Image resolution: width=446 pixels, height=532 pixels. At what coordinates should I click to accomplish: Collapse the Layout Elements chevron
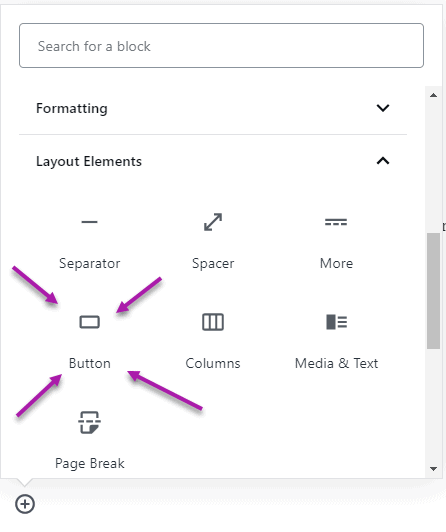click(x=383, y=161)
